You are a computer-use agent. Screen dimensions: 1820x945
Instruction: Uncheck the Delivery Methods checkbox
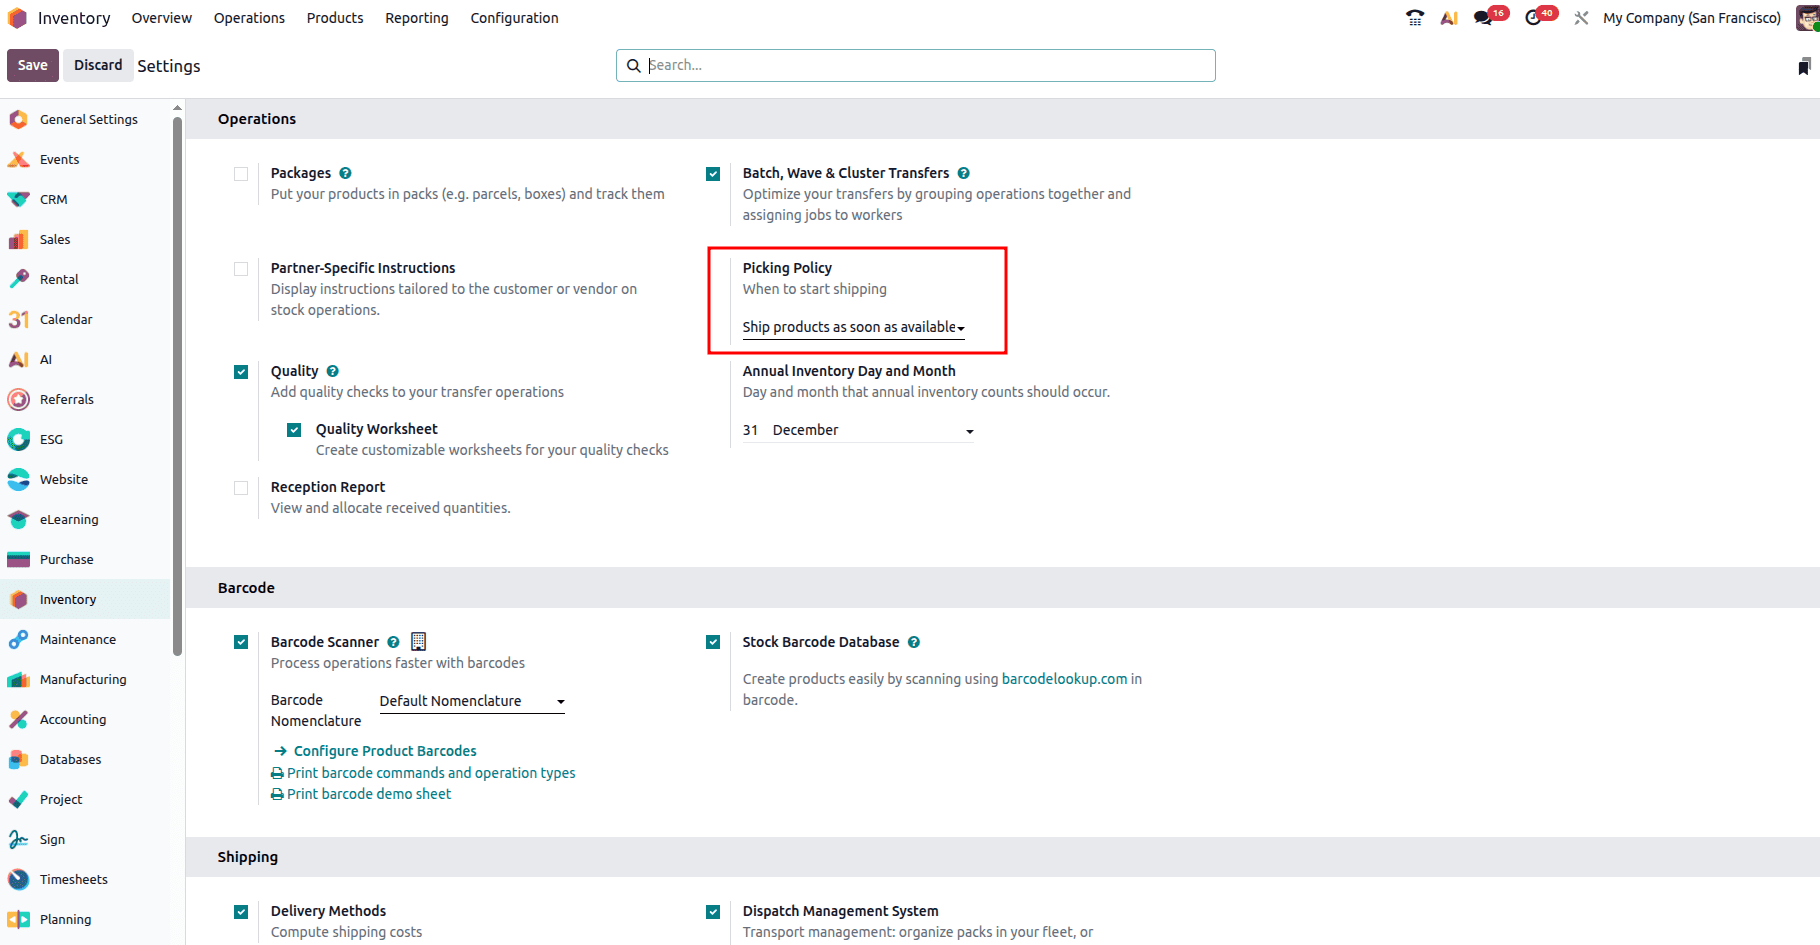pos(241,912)
